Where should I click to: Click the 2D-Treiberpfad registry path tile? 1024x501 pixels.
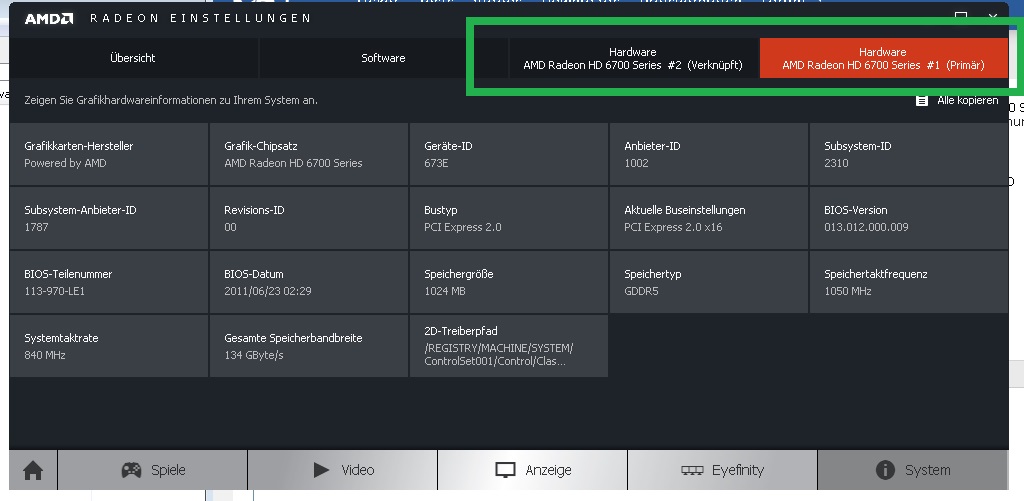(x=509, y=346)
